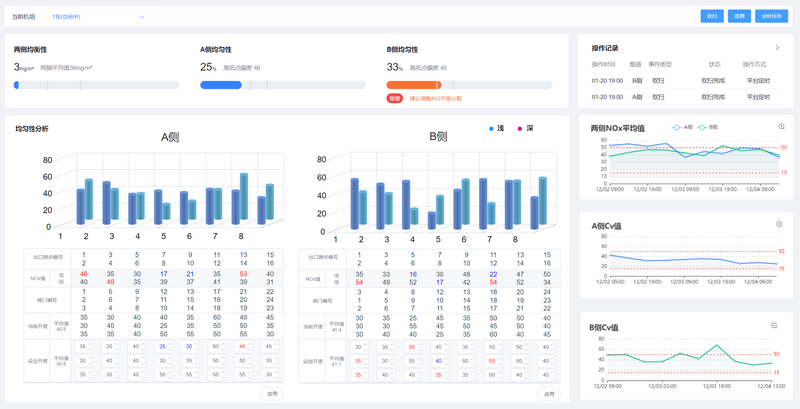800x409 pixels.
Task: Toggle the A侧 series in NOx chart legend
Action: coord(684,128)
